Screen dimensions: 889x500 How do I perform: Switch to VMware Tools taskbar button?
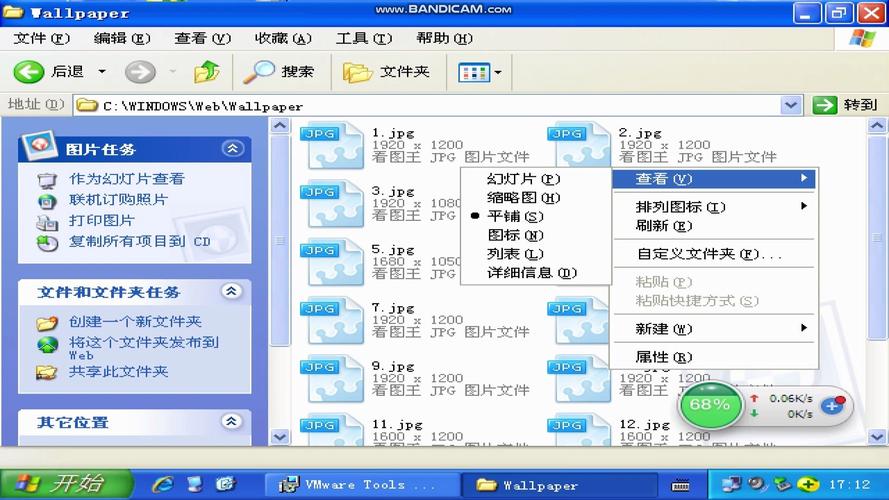click(x=361, y=485)
